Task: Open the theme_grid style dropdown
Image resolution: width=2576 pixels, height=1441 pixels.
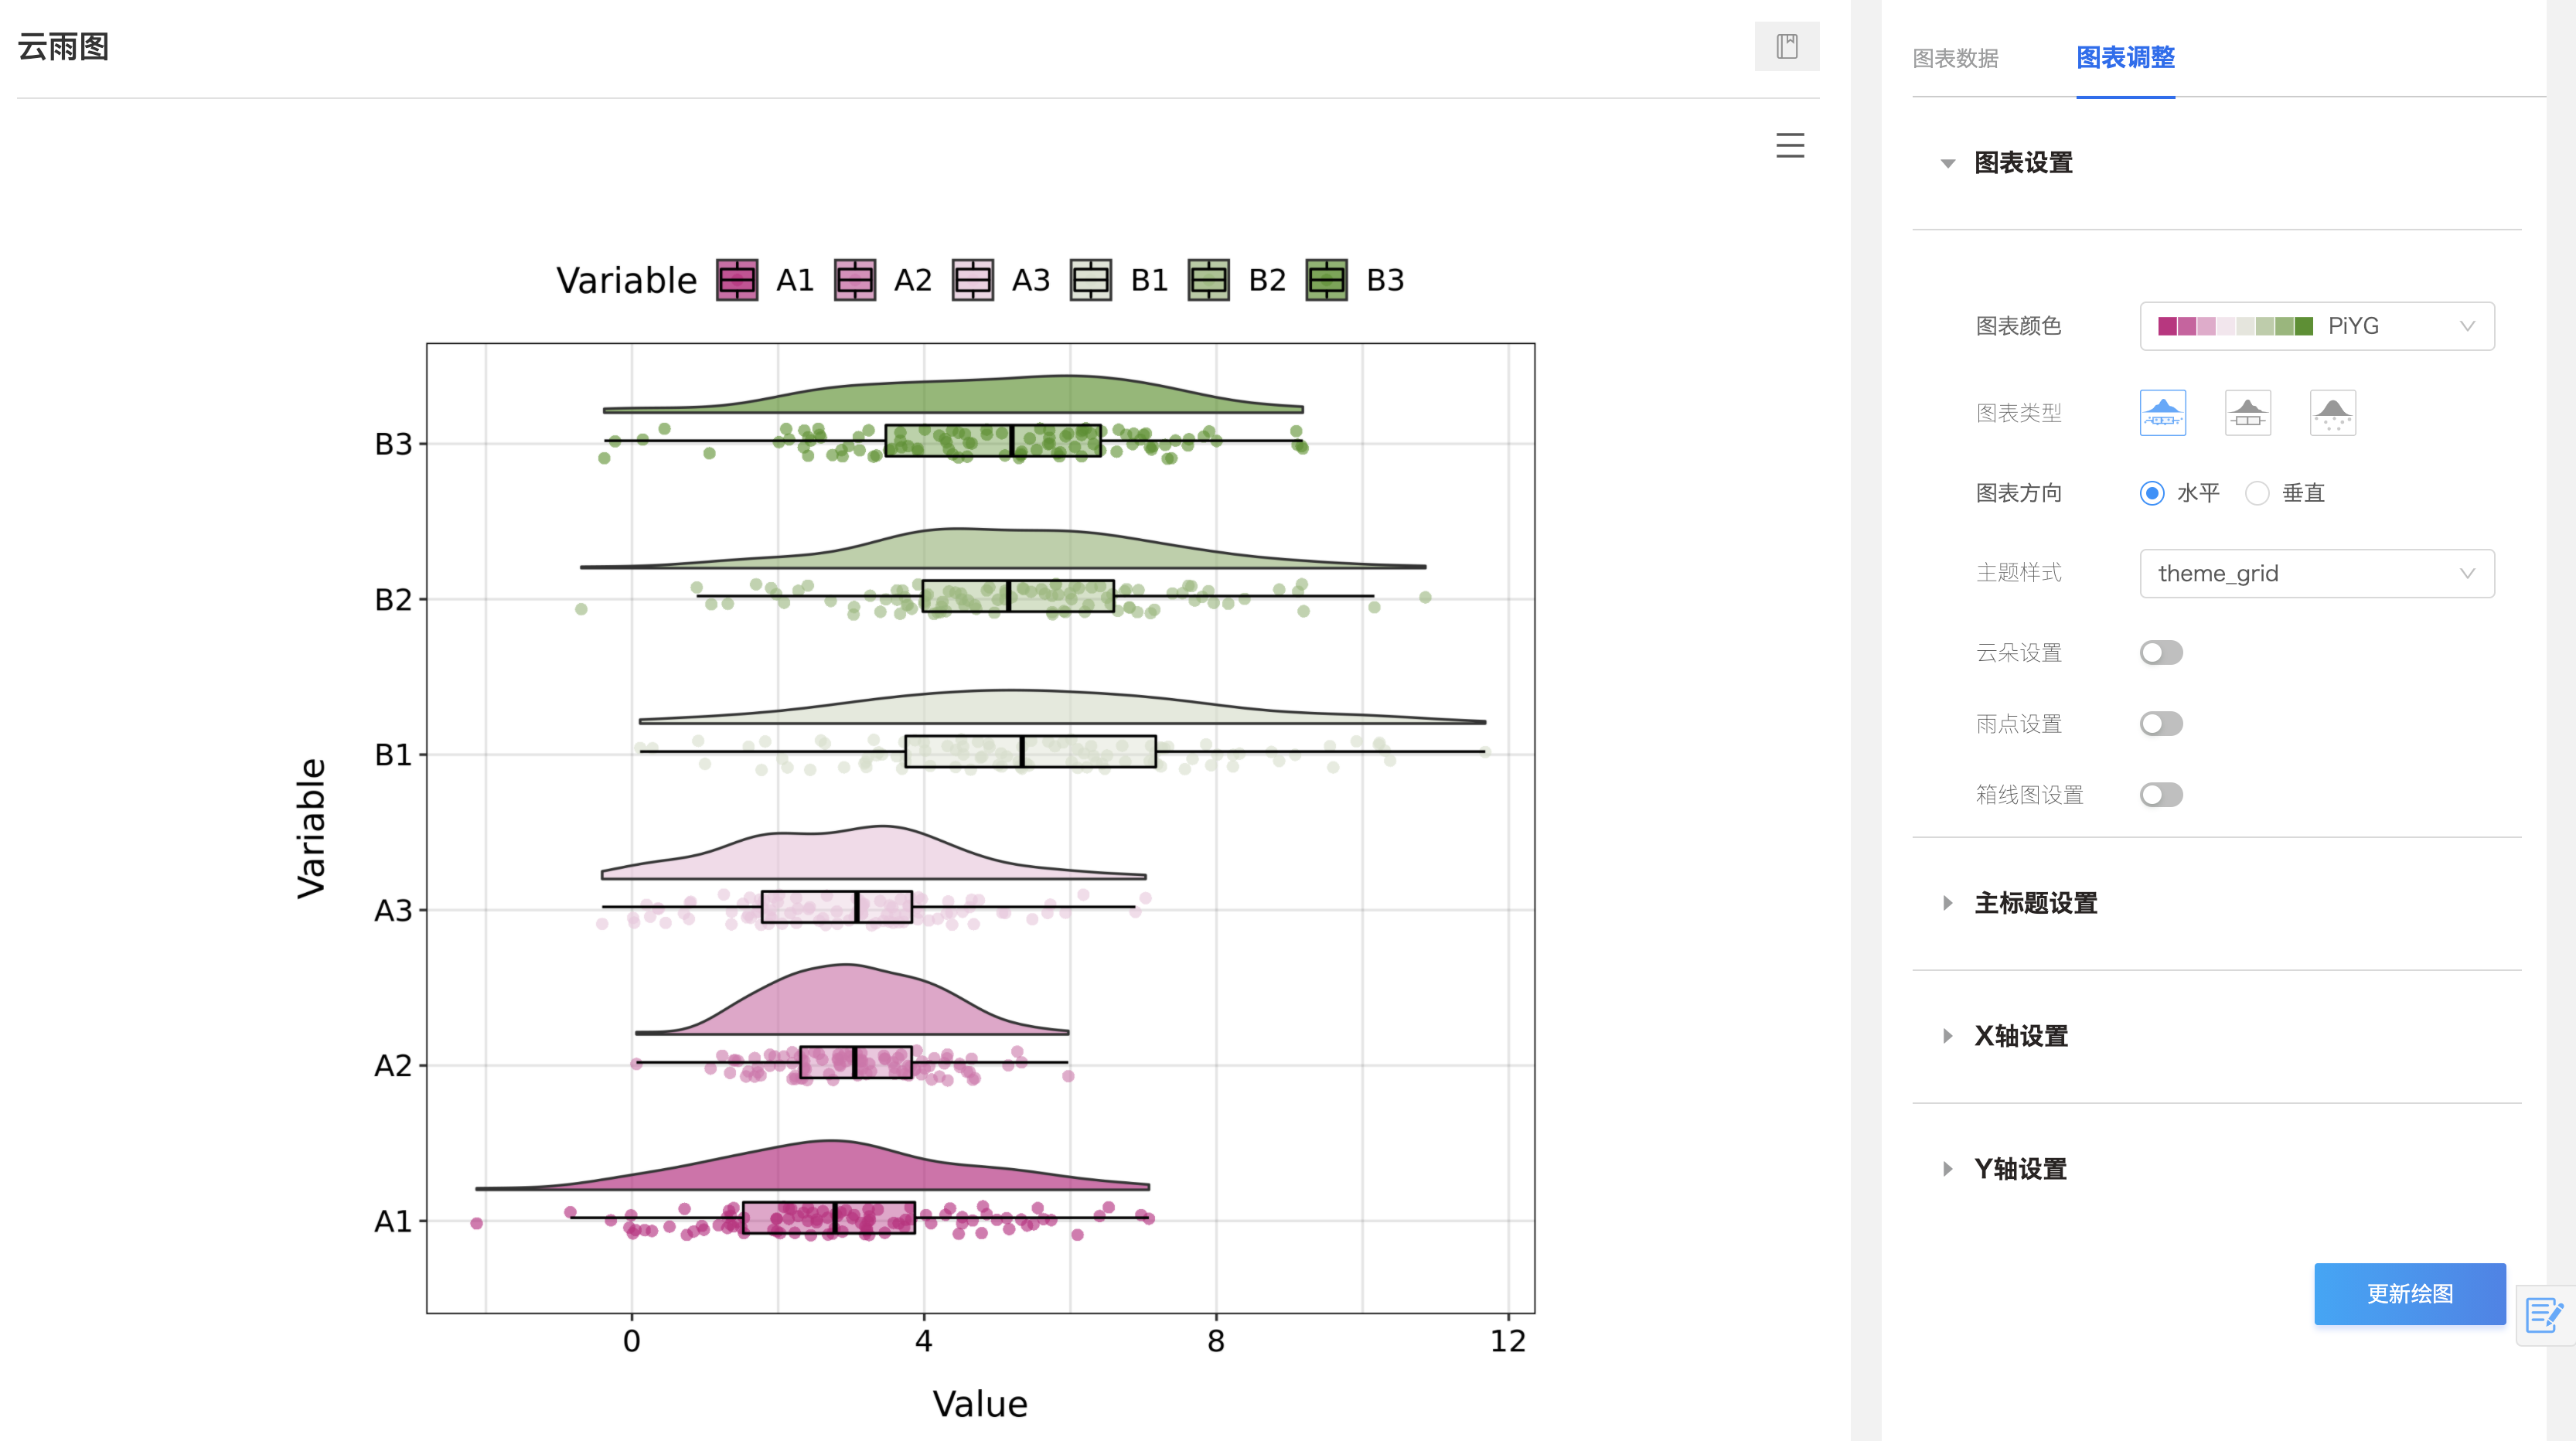Action: (x=2316, y=573)
